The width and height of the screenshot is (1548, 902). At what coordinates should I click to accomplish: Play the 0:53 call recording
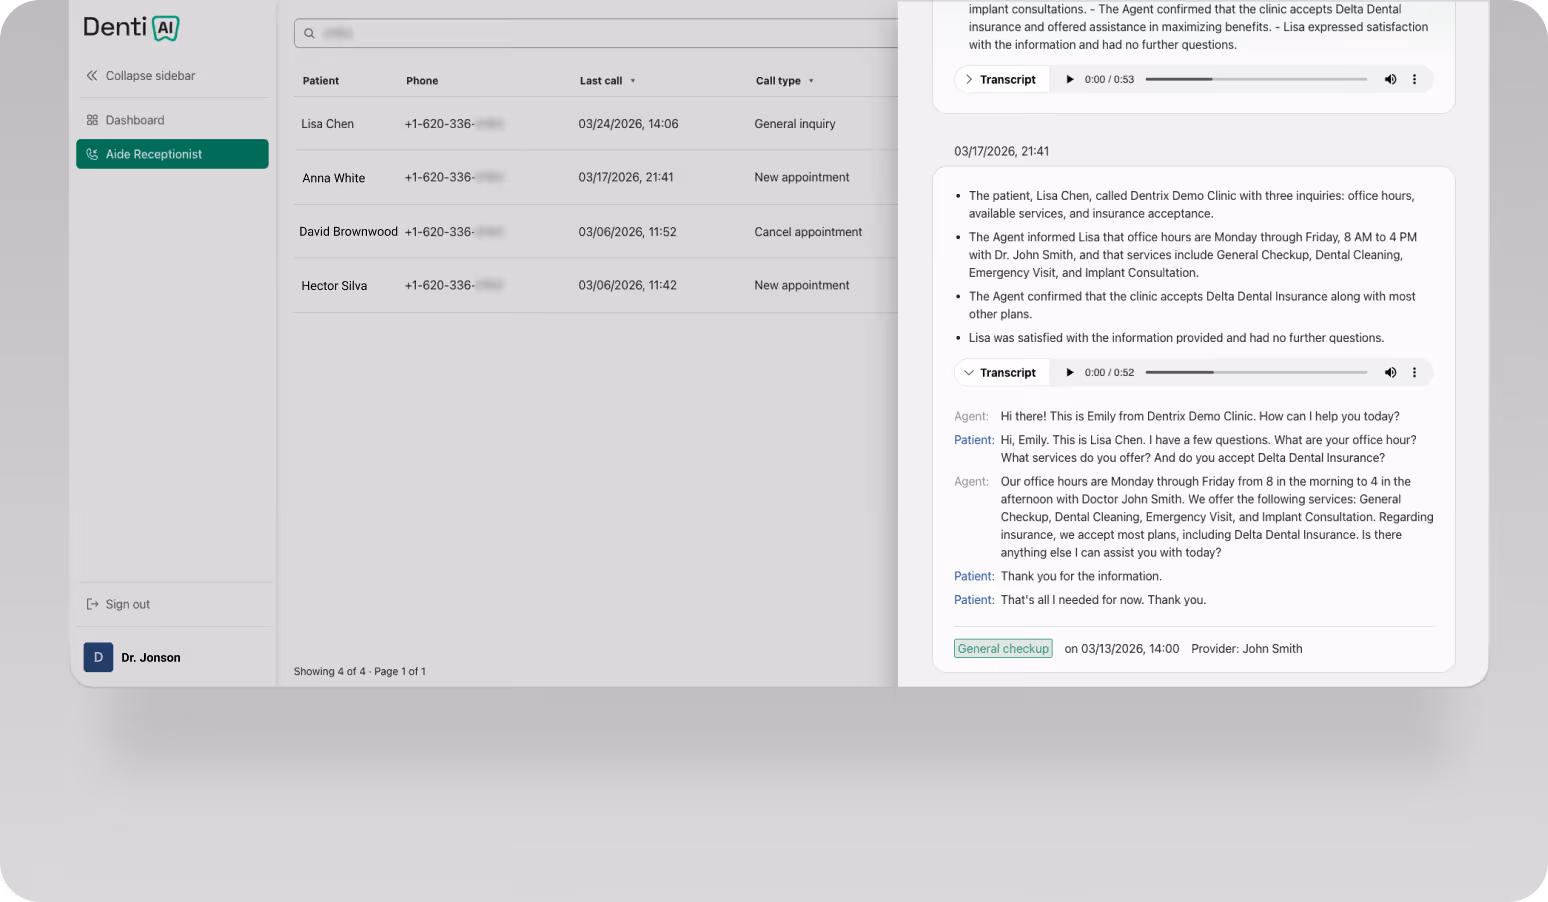1070,80
